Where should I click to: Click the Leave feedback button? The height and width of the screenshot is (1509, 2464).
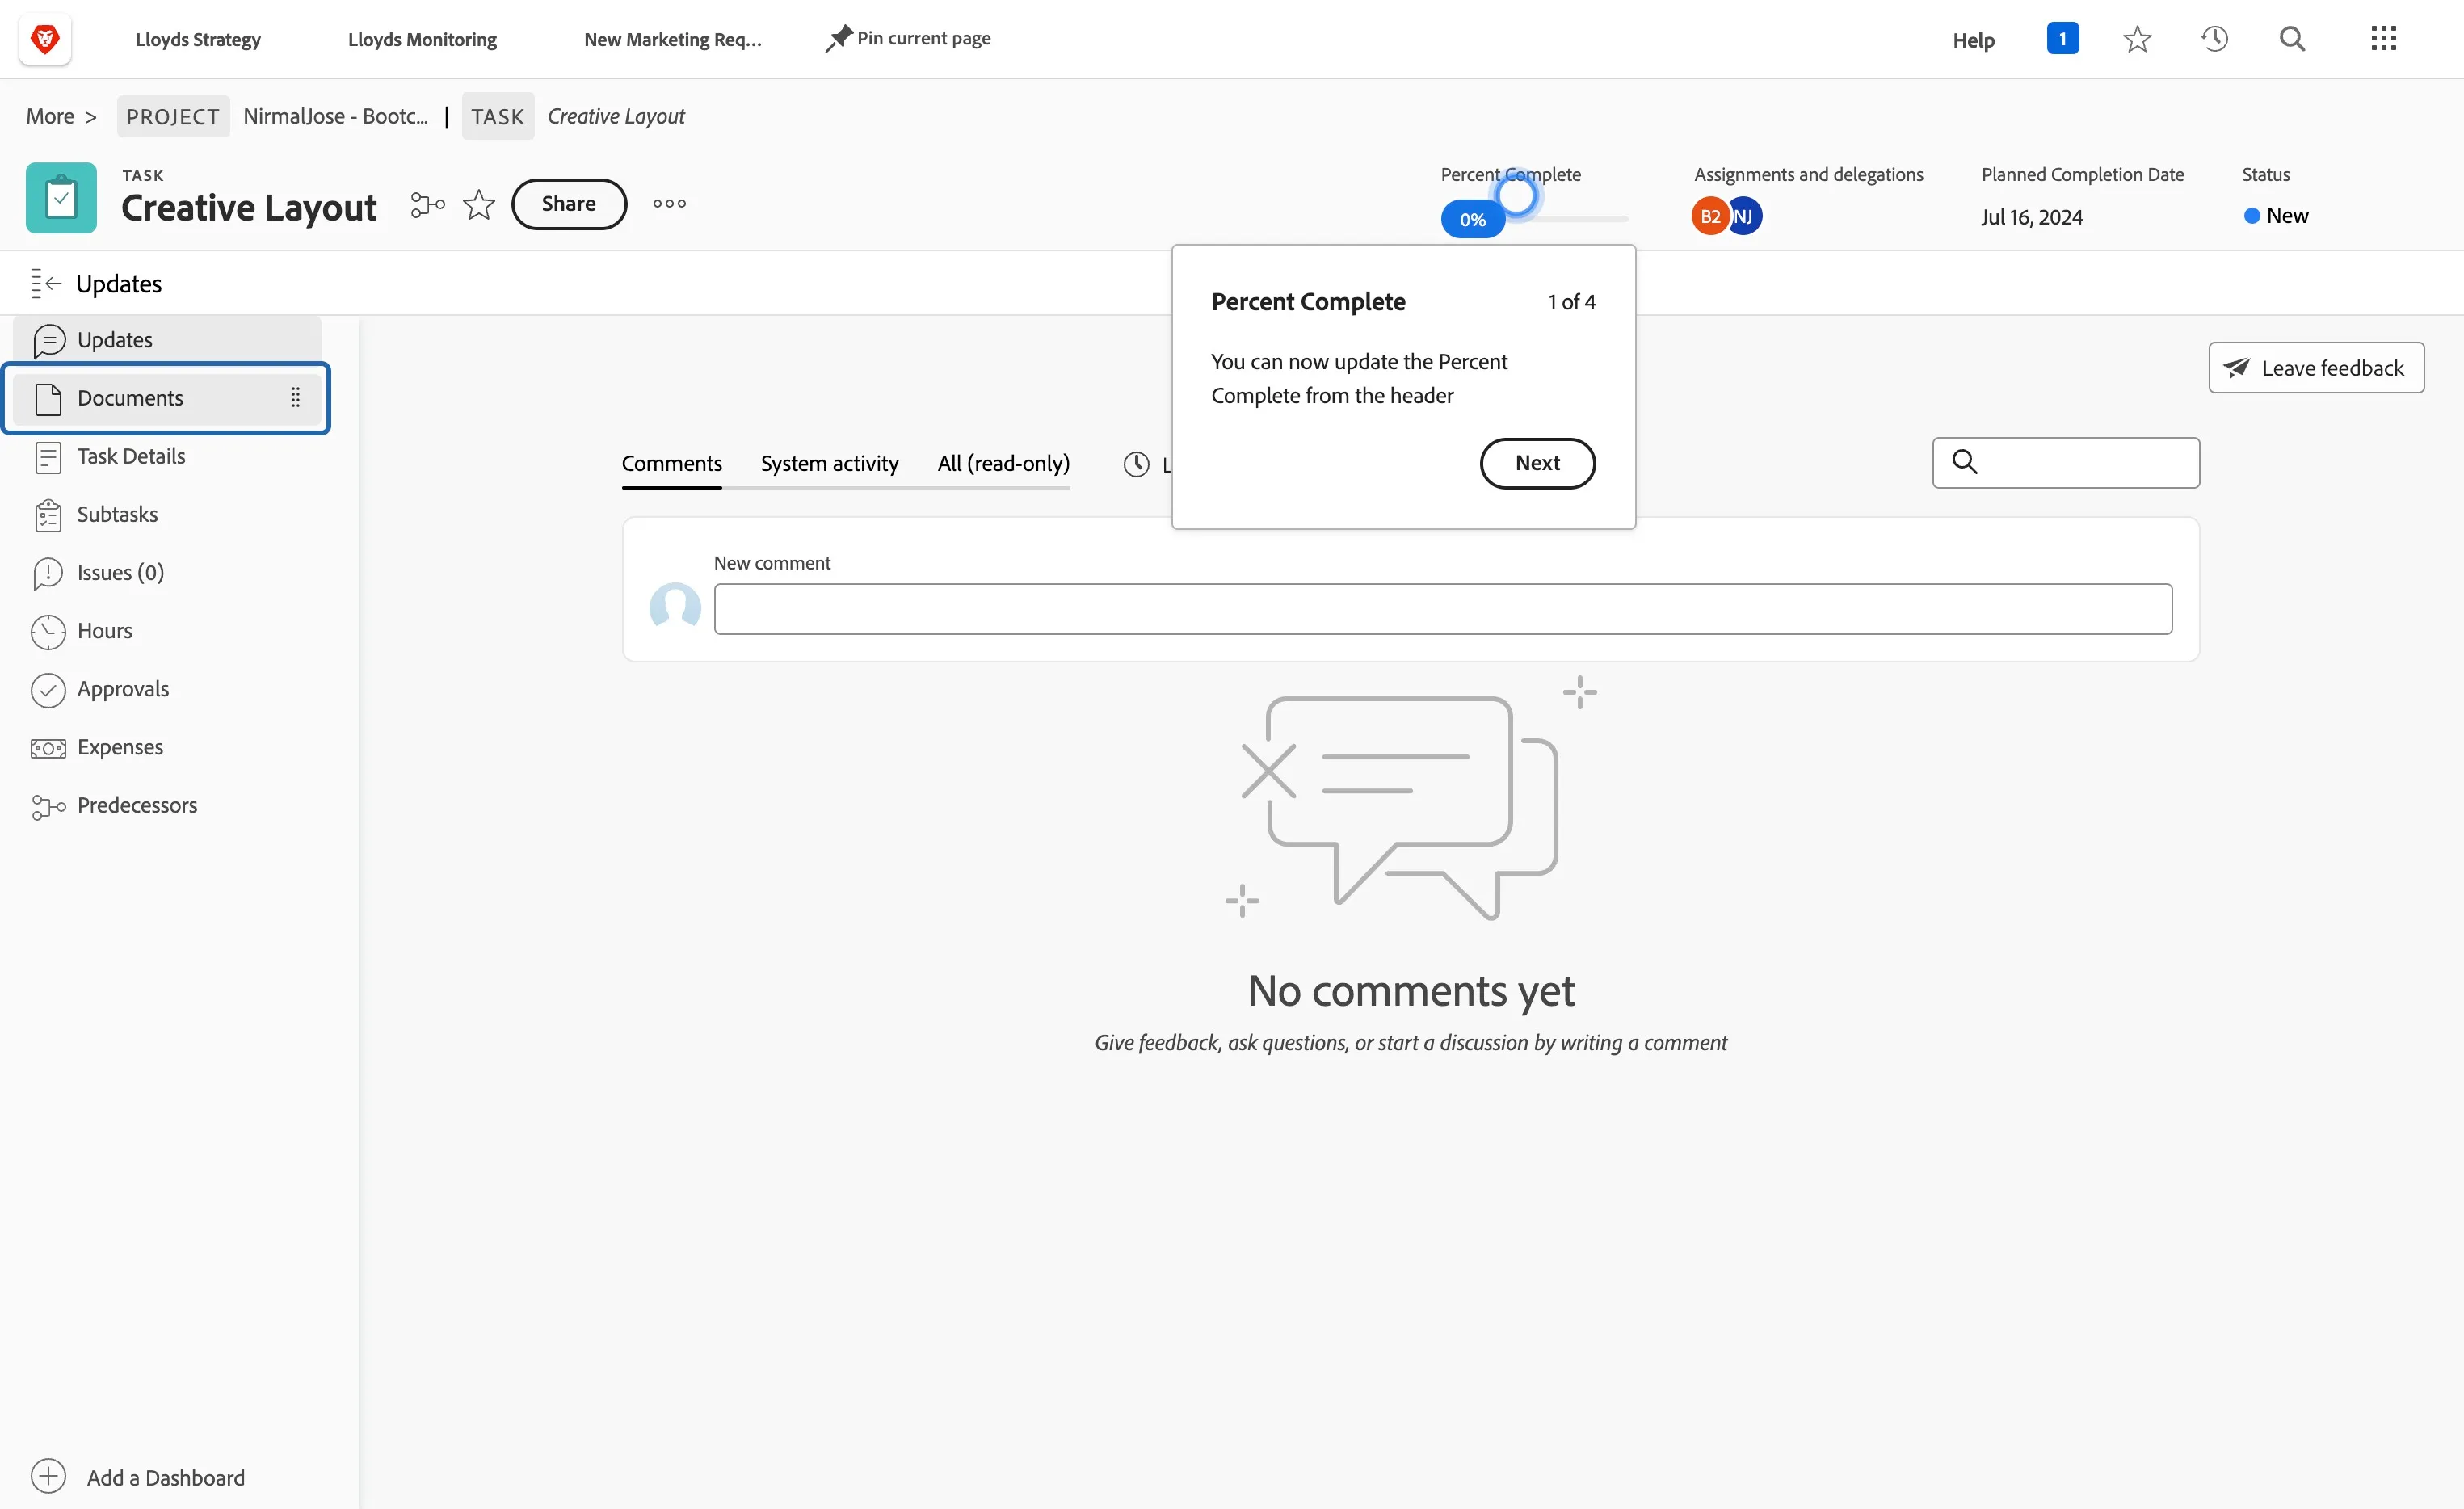point(2315,368)
